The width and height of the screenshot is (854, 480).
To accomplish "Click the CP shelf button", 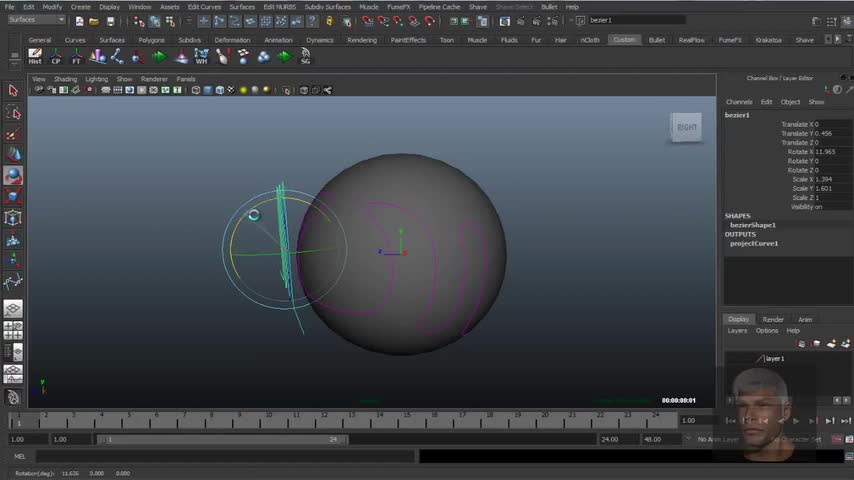I will click(x=56, y=57).
